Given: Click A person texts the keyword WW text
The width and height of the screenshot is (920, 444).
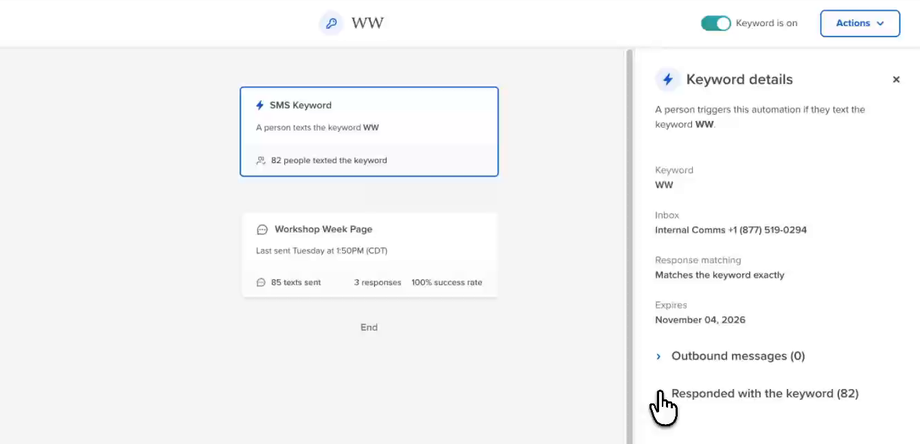Looking at the screenshot, I should point(317,127).
